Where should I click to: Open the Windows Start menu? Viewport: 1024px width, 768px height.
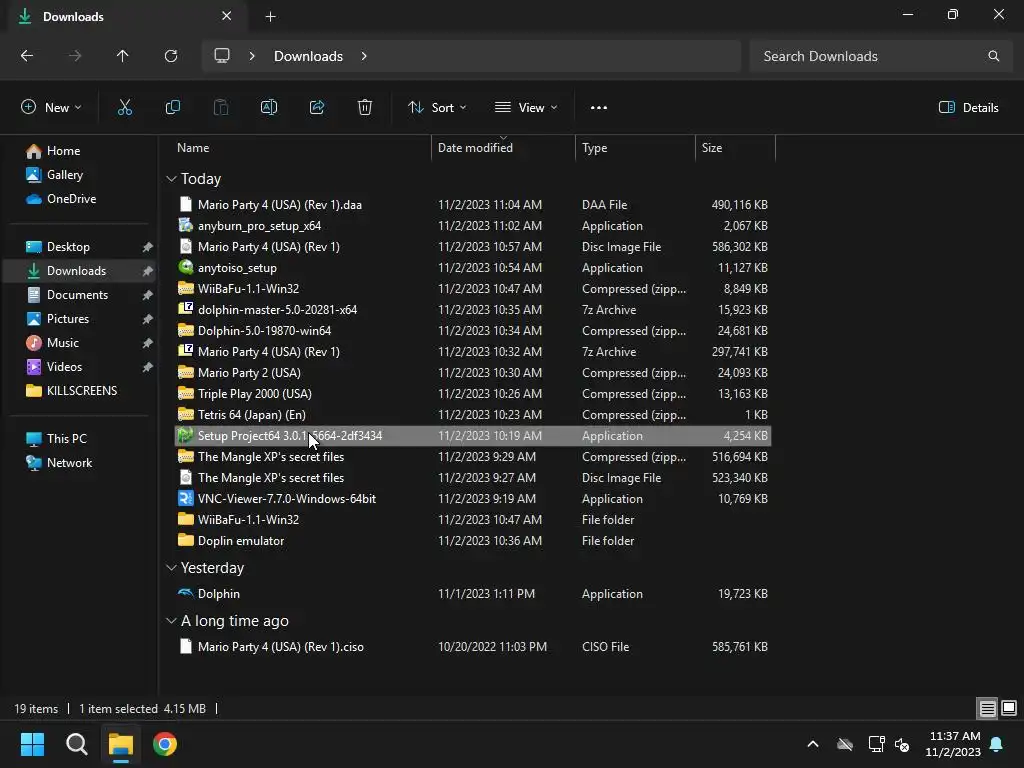click(32, 744)
